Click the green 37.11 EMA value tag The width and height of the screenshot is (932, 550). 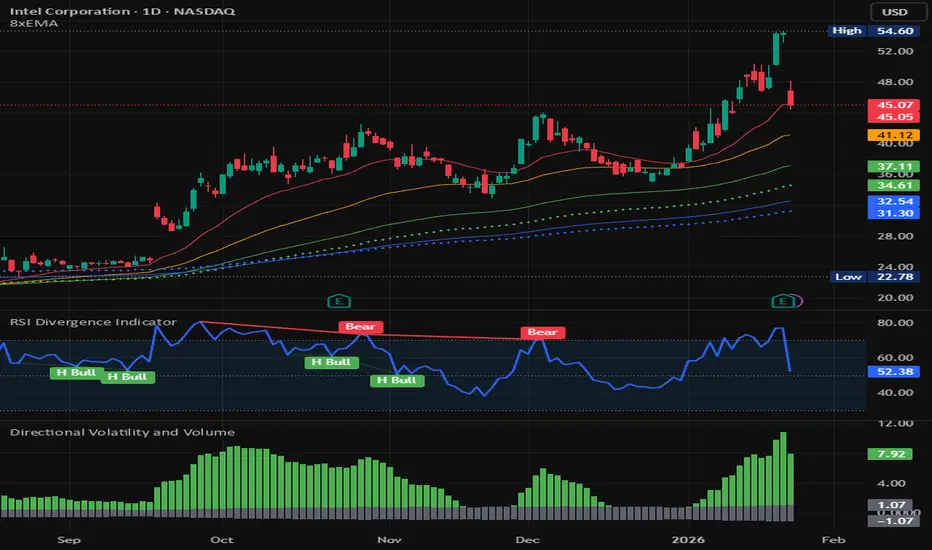[894, 166]
